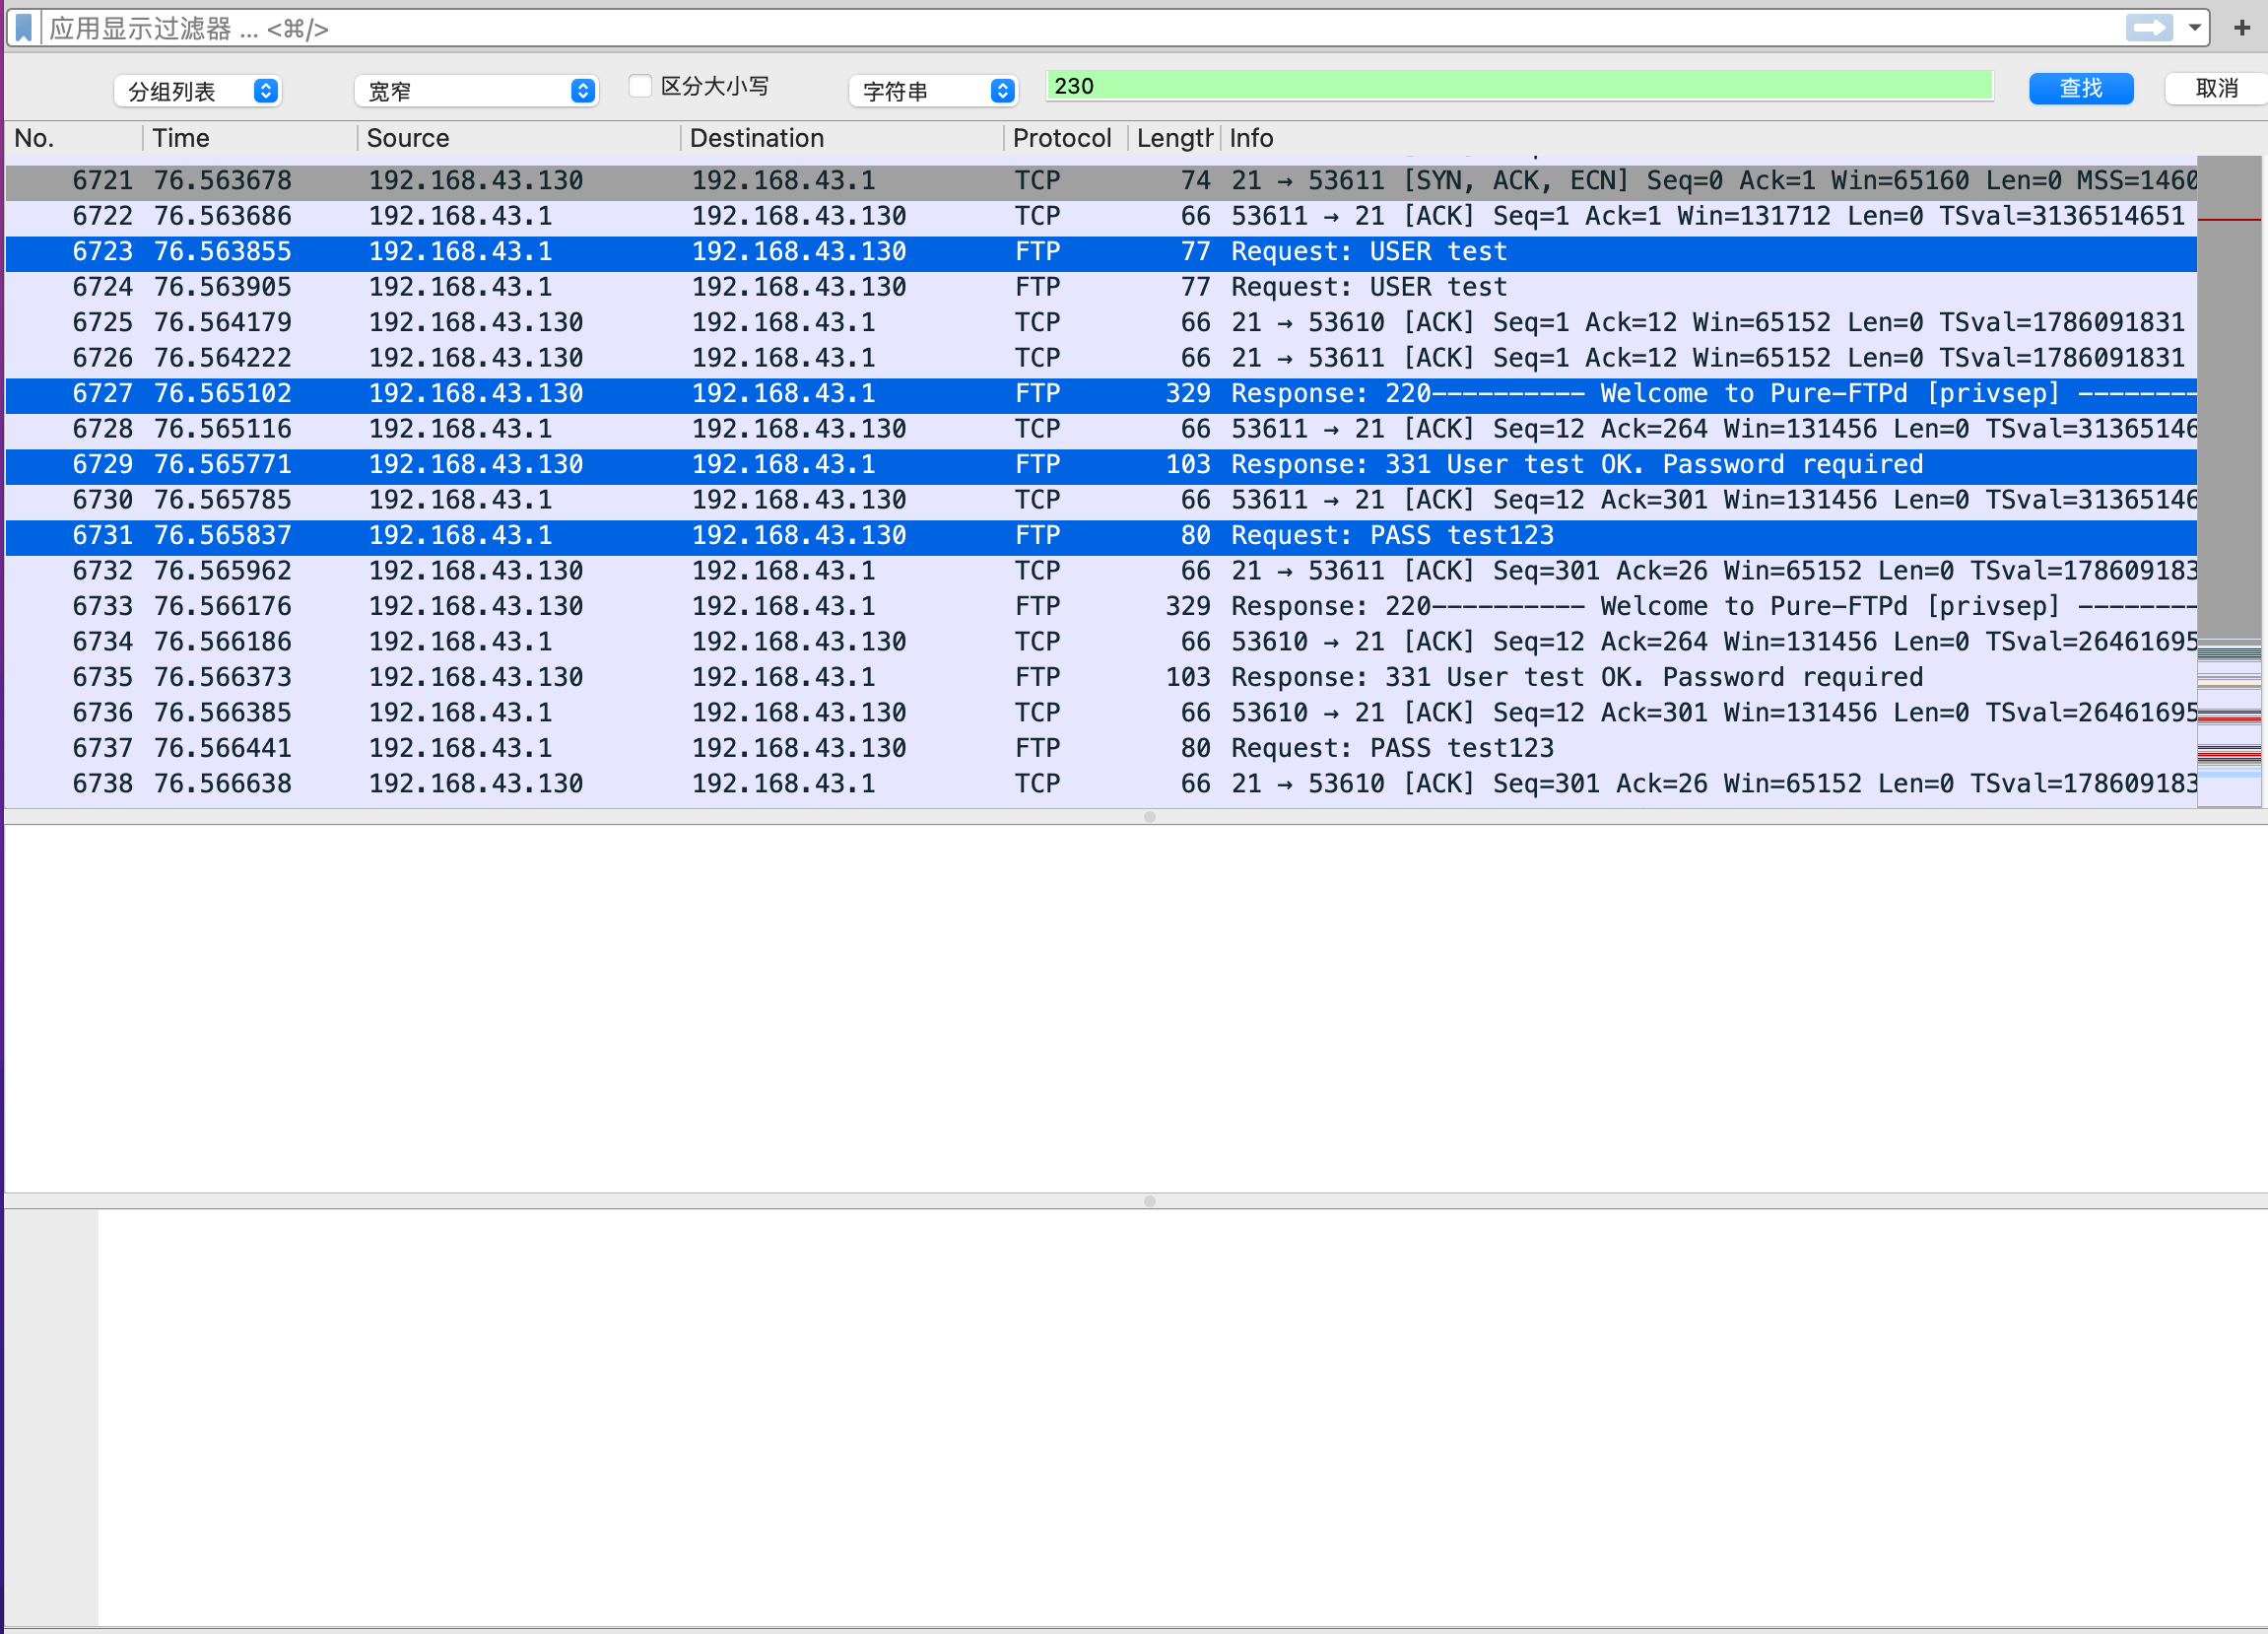Viewport: 2268px width, 1634px height.
Task: Sort packets by the No. column header
Action: coord(35,138)
